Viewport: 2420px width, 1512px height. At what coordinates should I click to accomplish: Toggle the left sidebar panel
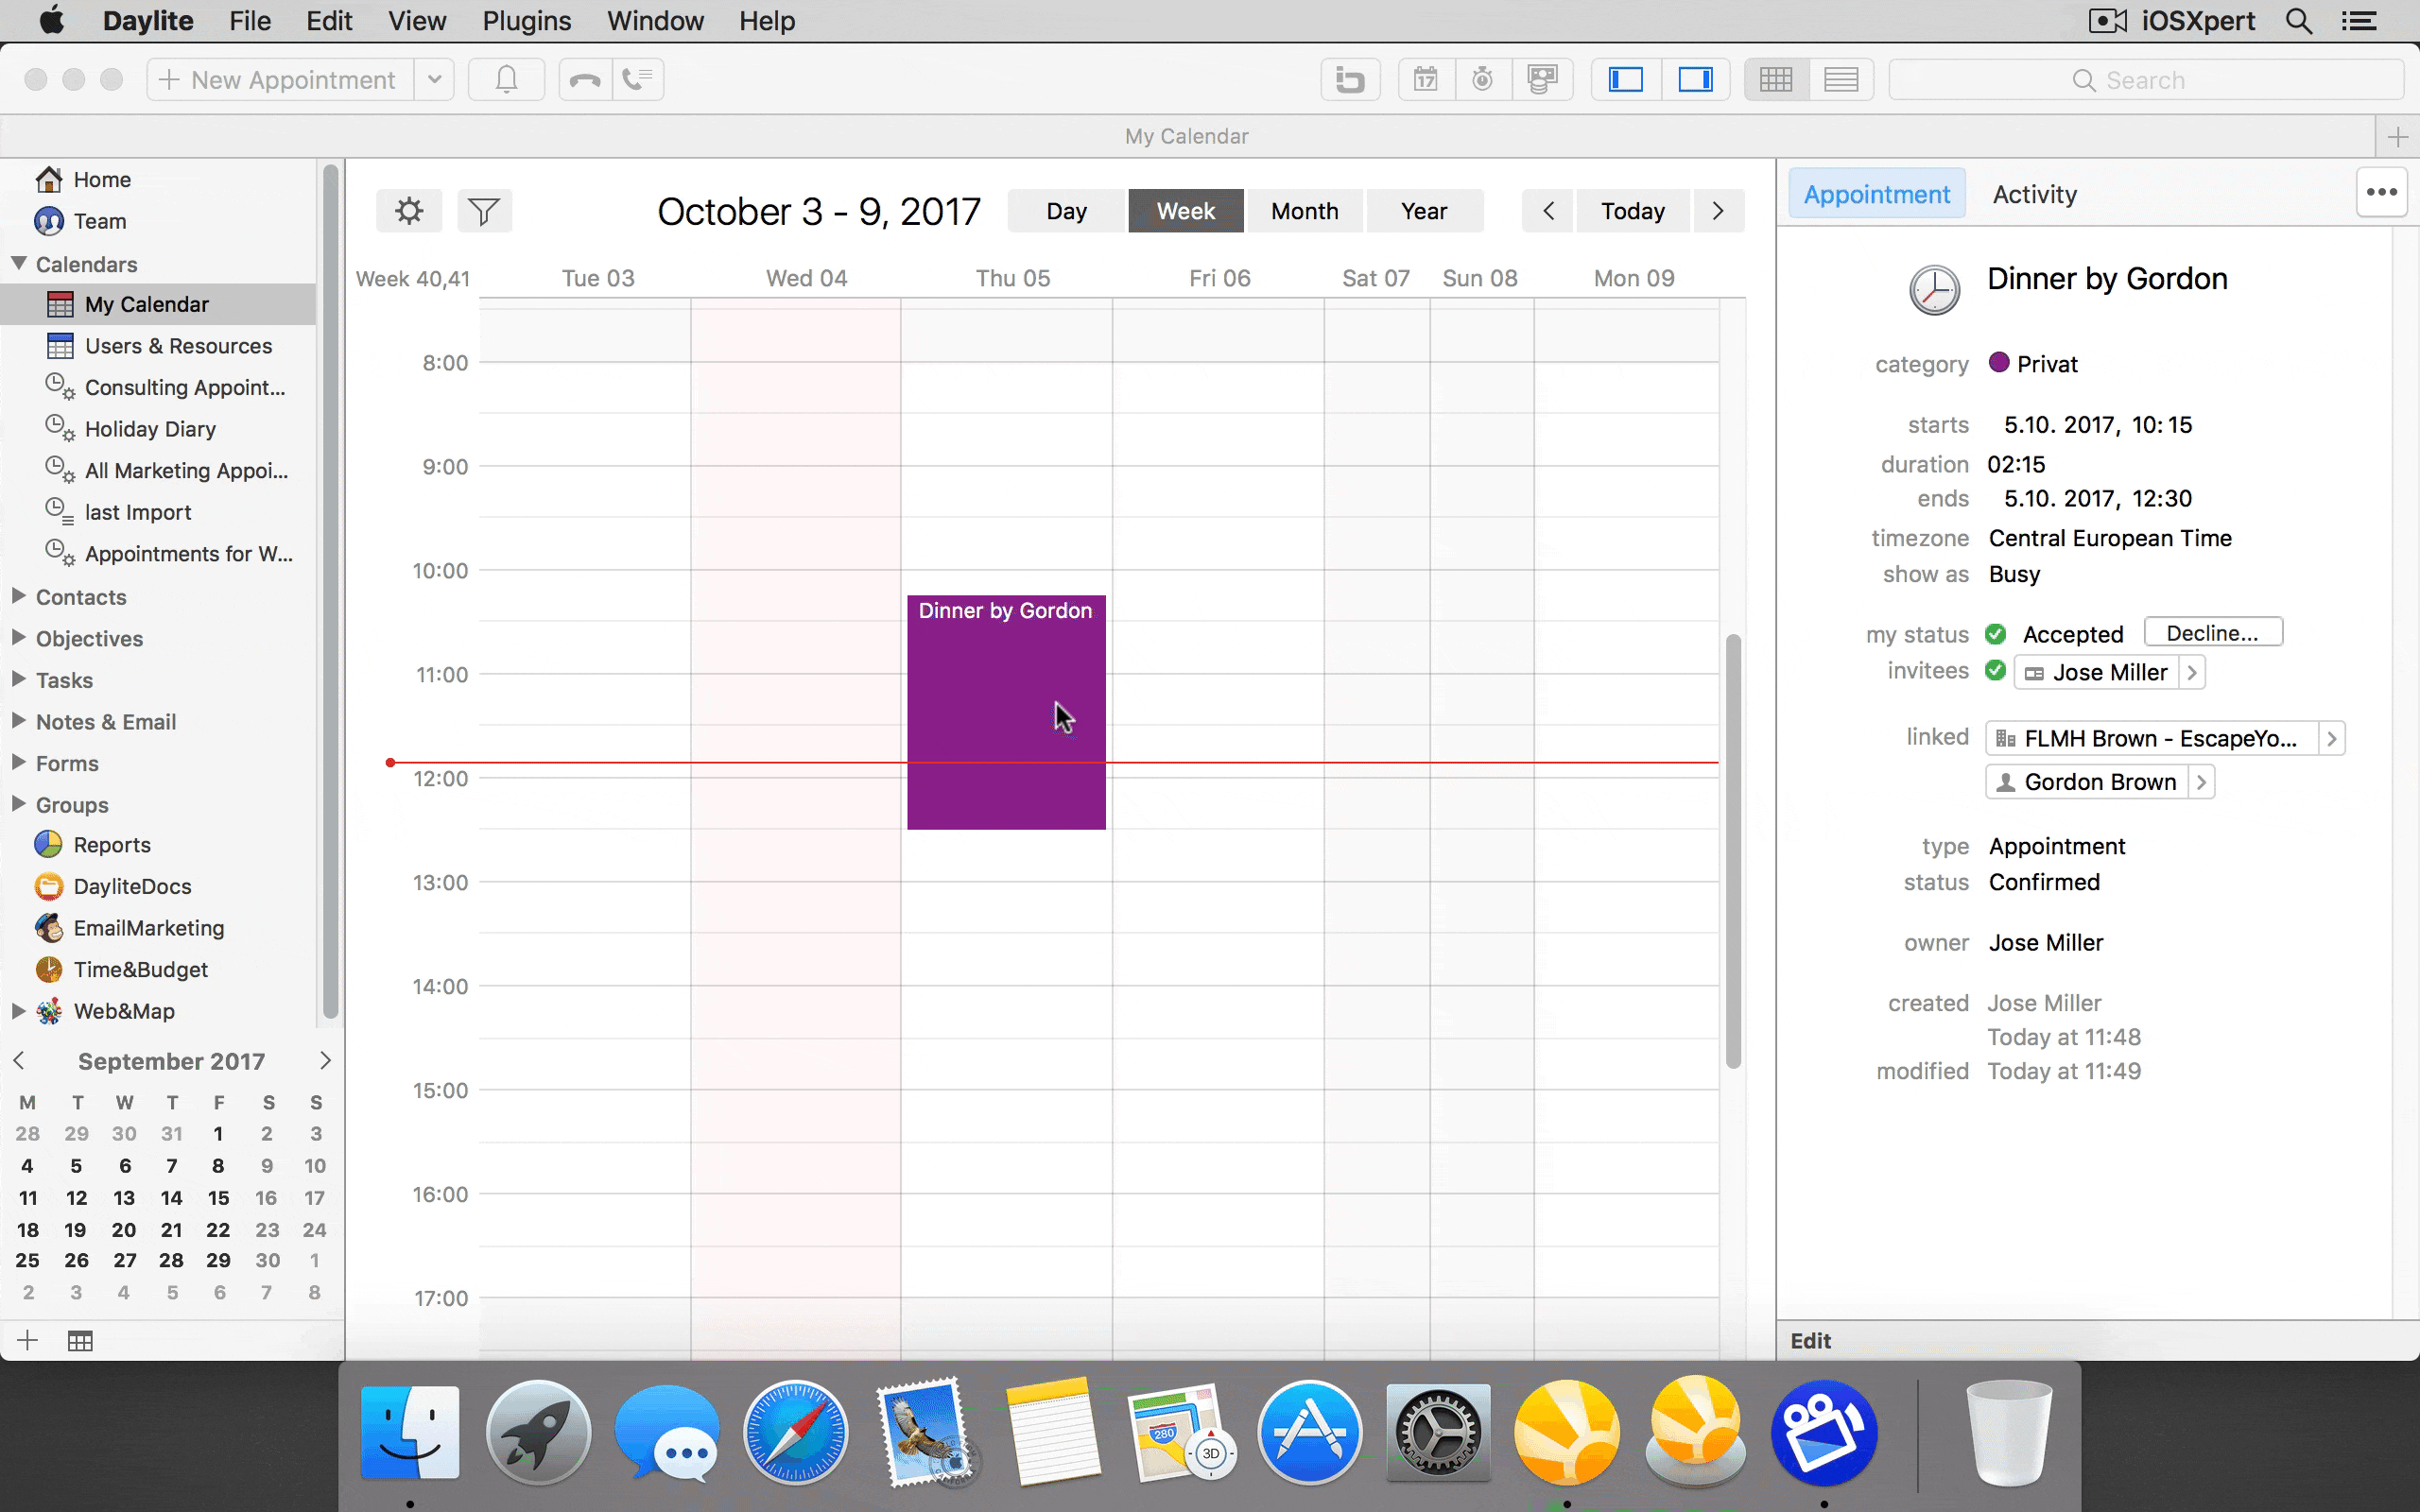coord(1626,79)
